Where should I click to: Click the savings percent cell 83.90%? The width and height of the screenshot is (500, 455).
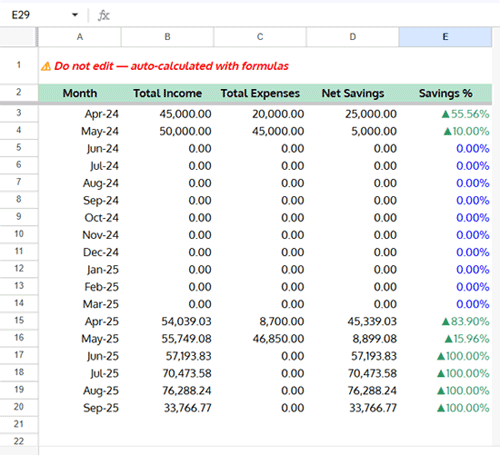(445, 322)
